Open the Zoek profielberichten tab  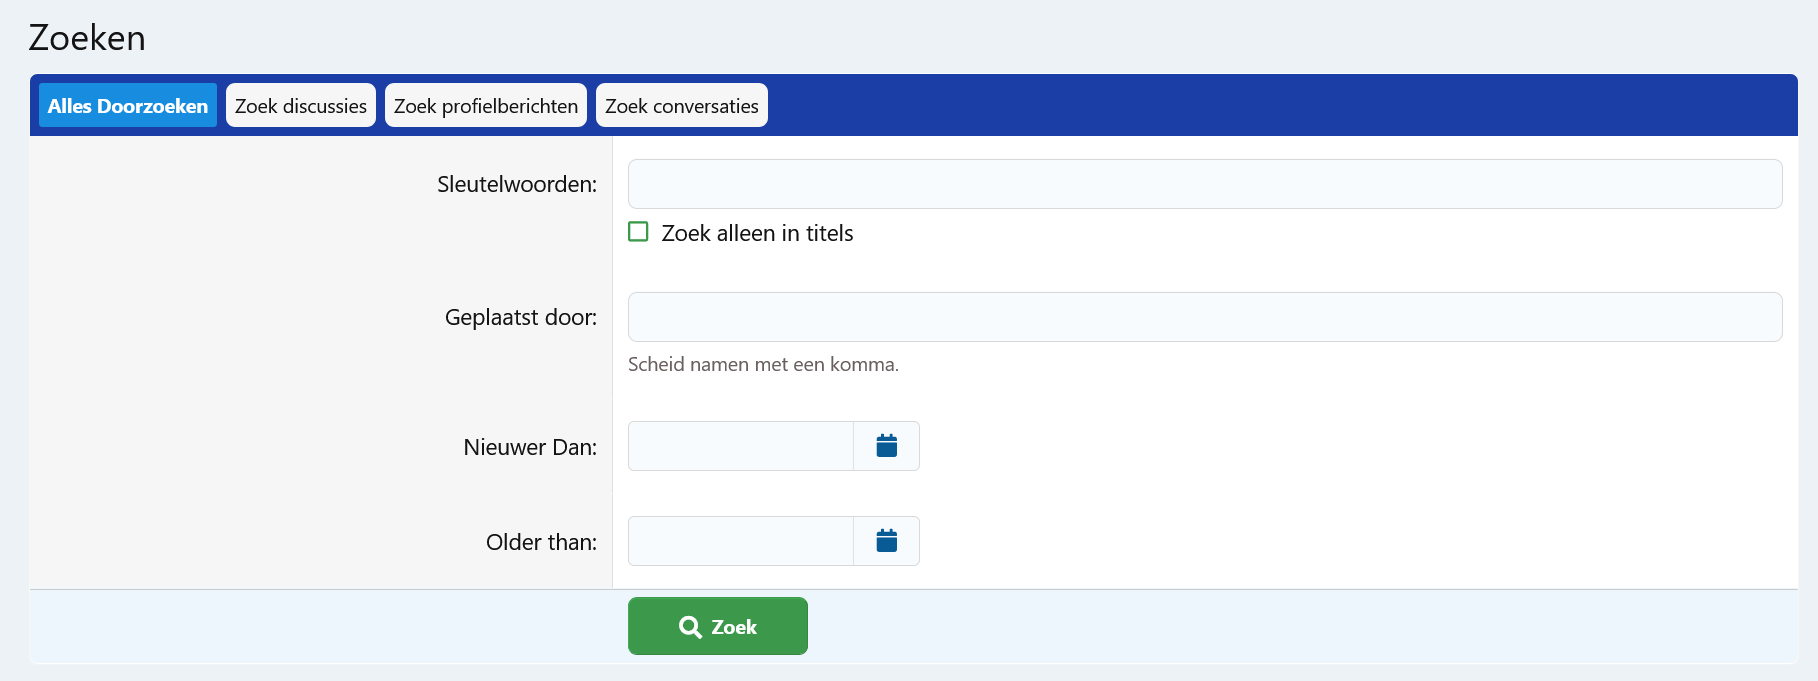(x=486, y=106)
